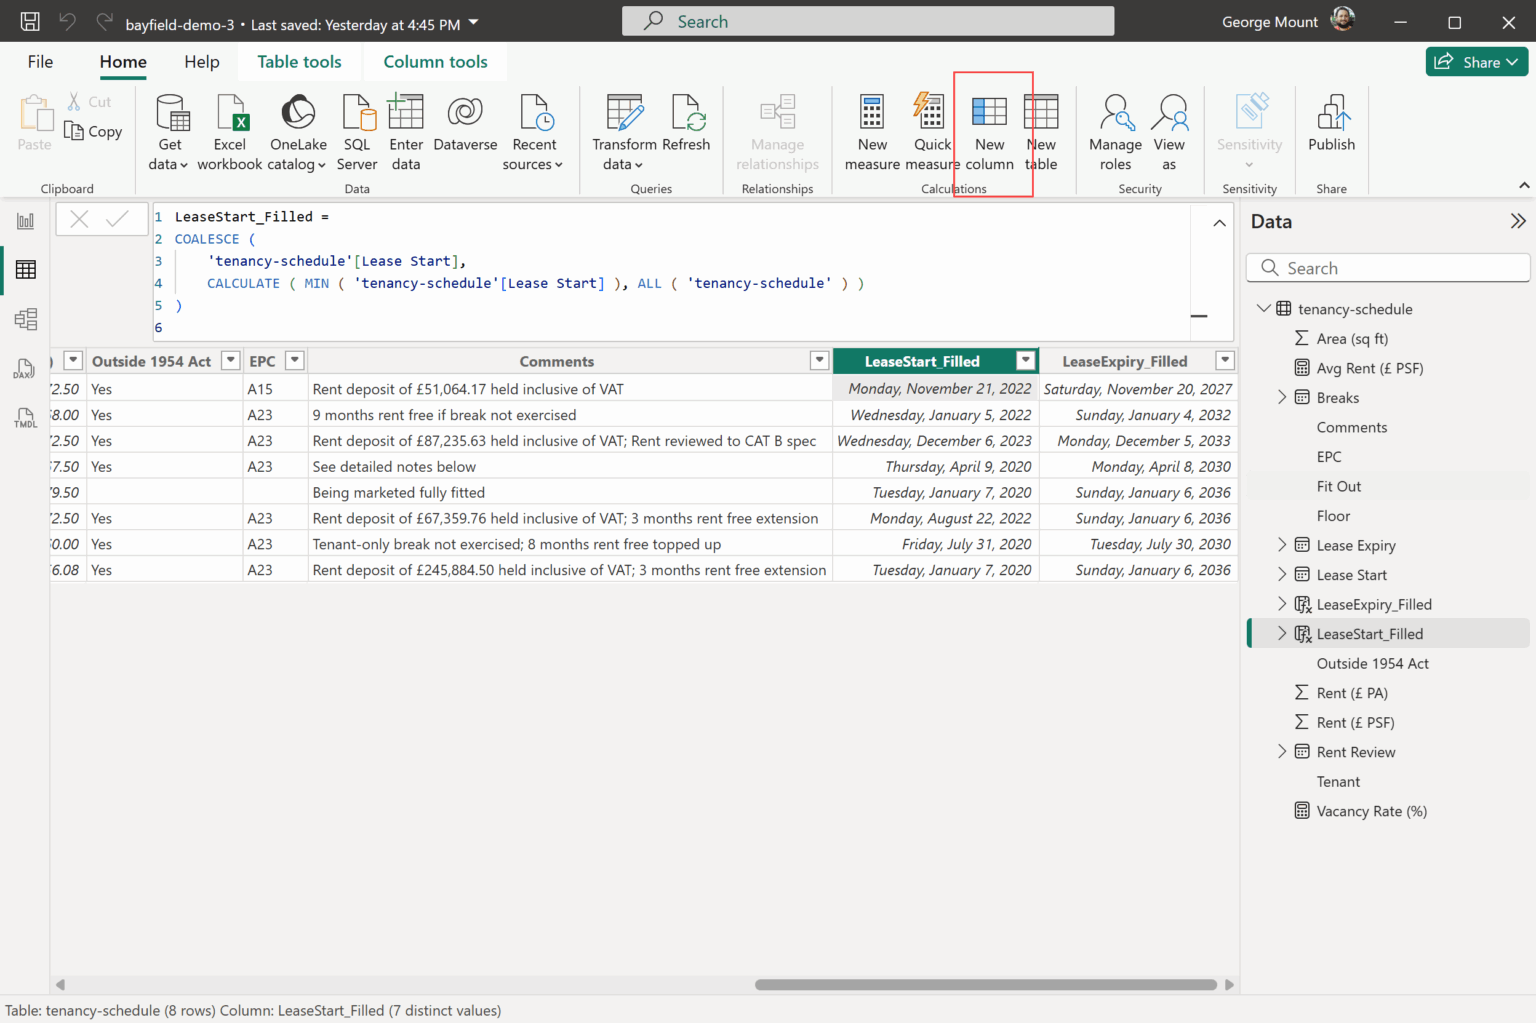1536x1023 pixels.
Task: Open filter dropdown on Comments column
Action: (819, 361)
